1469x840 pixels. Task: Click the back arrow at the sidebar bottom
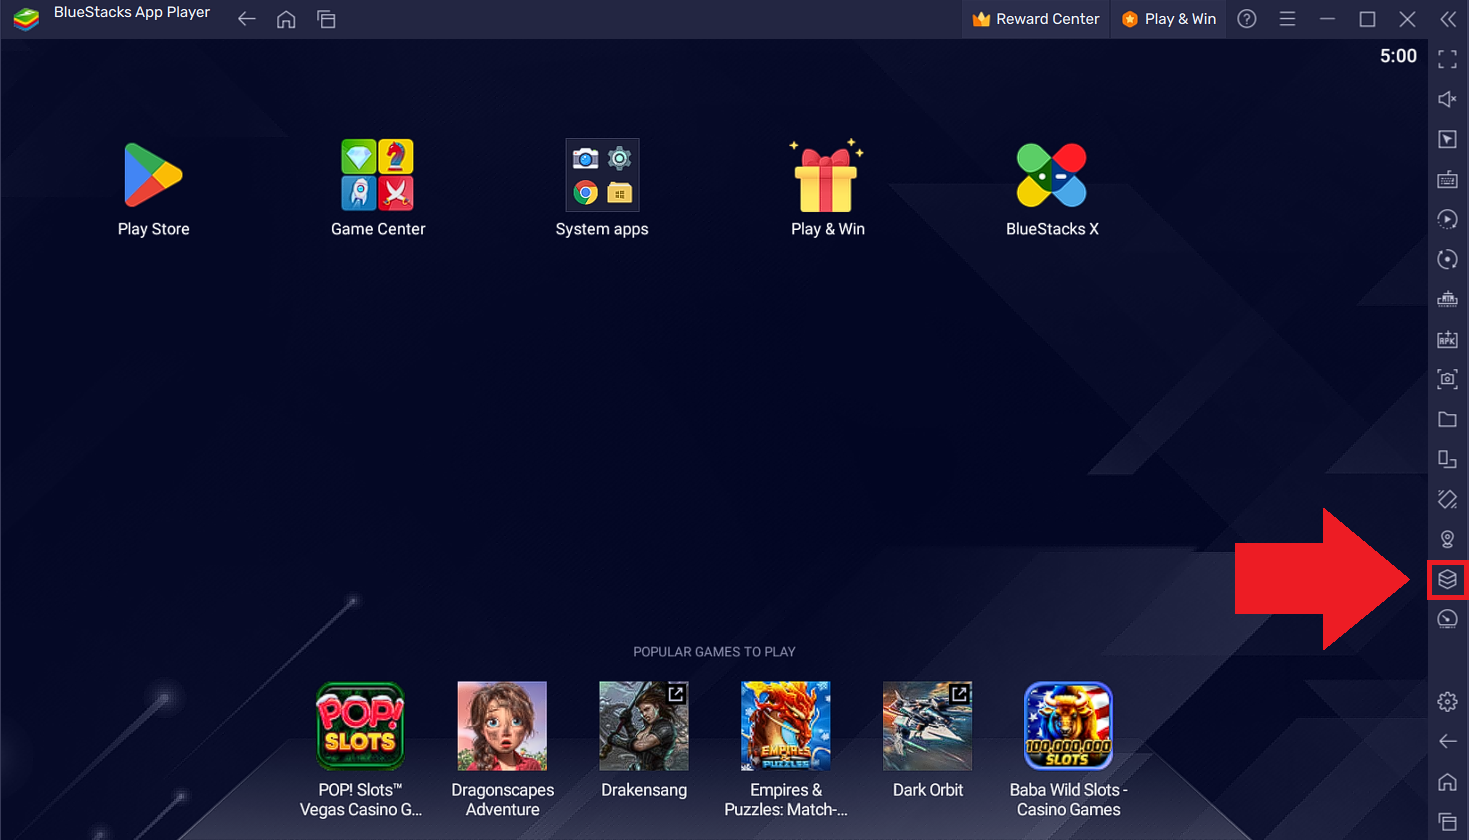coord(1447,741)
